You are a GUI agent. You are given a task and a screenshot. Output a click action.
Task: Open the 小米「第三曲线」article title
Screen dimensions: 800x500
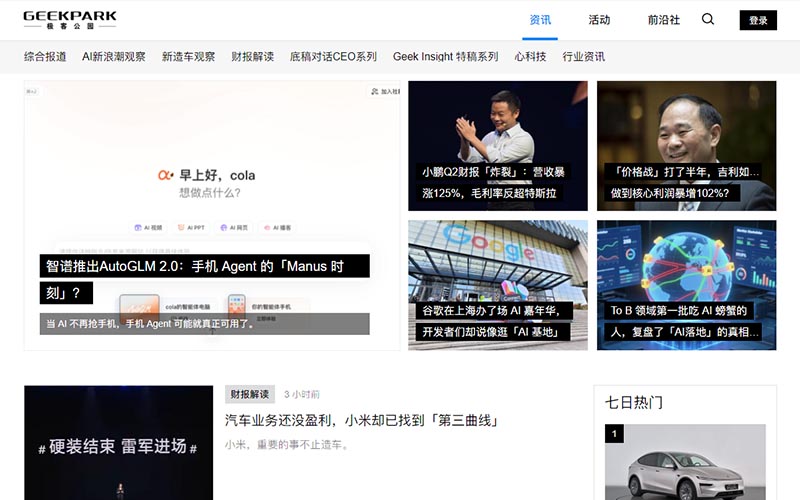click(x=362, y=420)
